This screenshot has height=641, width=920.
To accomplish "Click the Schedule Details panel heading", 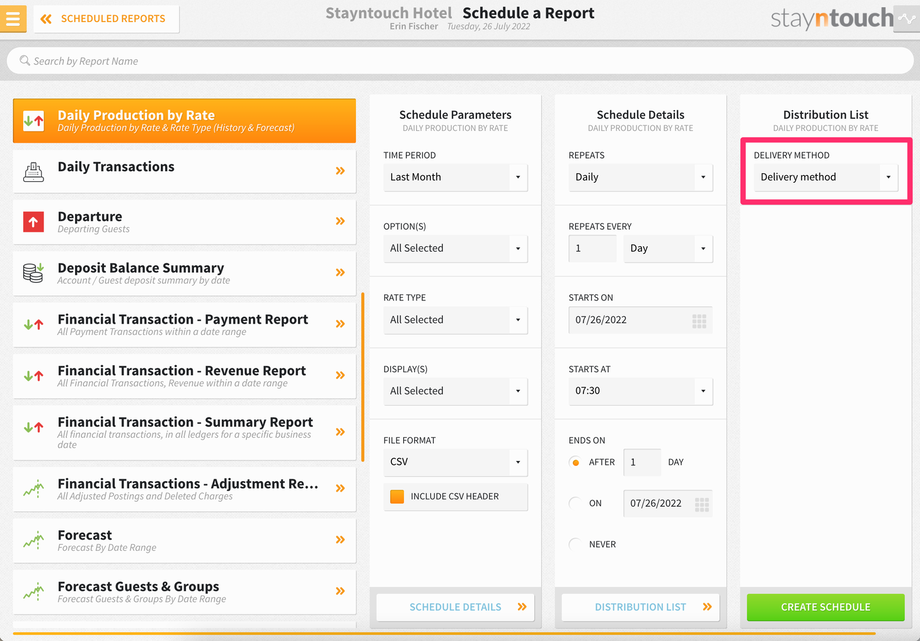I will click(641, 114).
